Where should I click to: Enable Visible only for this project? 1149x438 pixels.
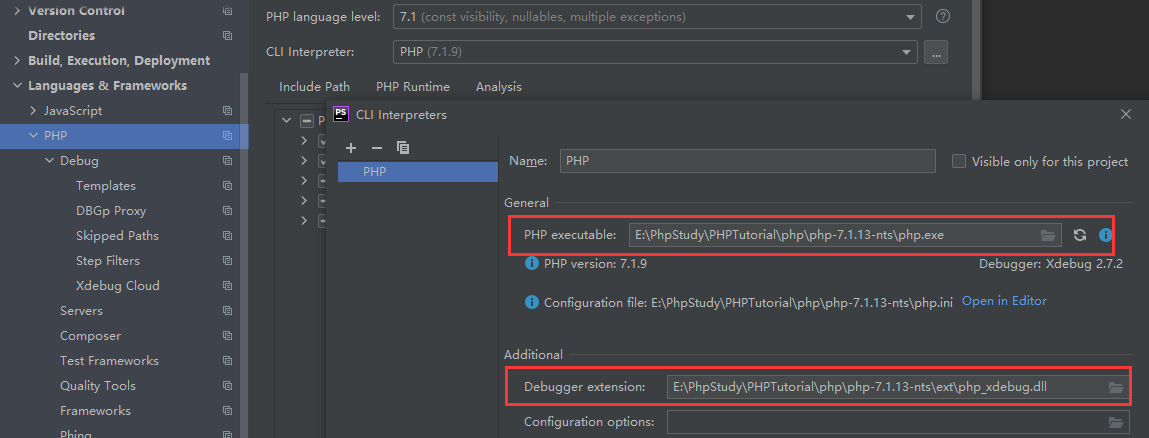point(958,161)
